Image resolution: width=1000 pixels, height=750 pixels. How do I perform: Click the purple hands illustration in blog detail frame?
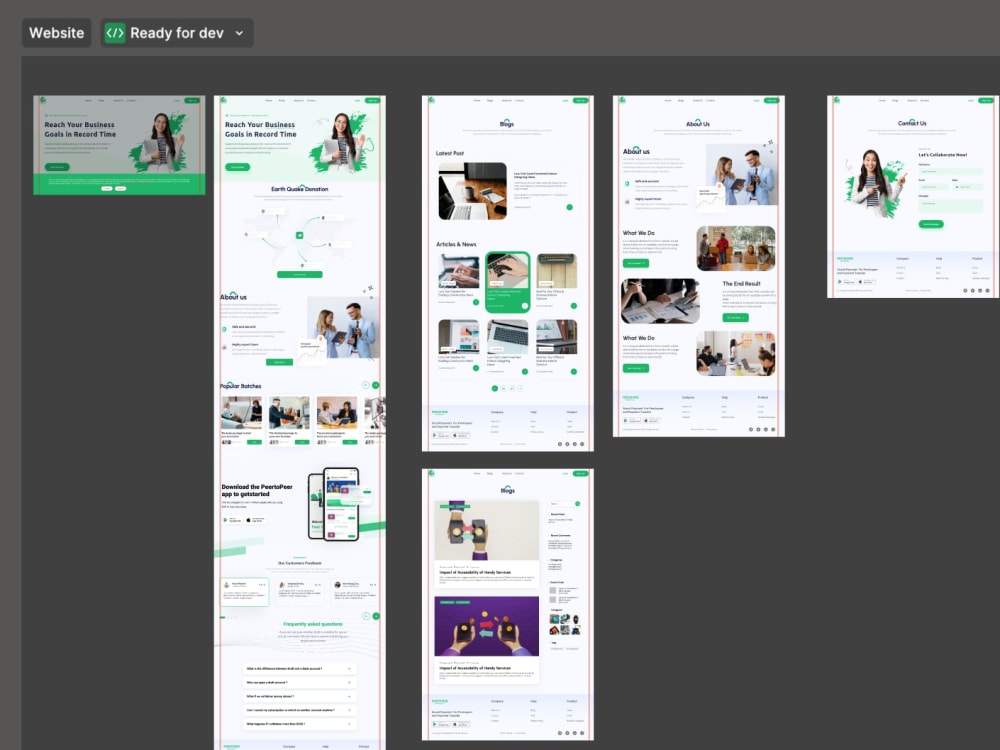487,626
